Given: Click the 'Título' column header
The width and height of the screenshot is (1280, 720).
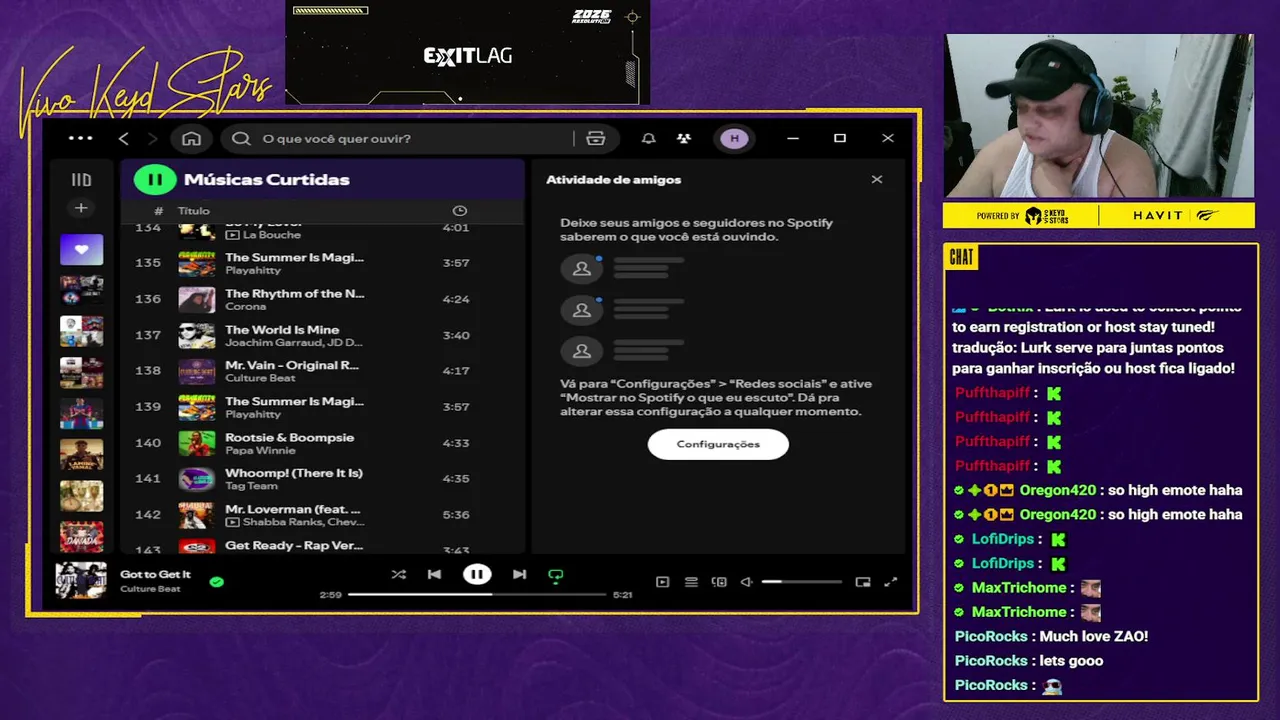Looking at the screenshot, I should click(x=194, y=211).
